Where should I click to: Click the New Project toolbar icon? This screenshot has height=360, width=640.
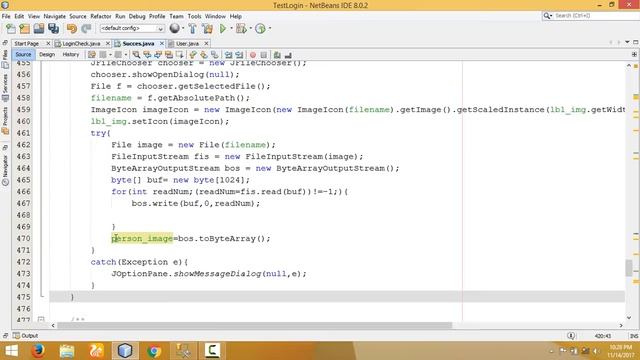[x=24, y=29]
